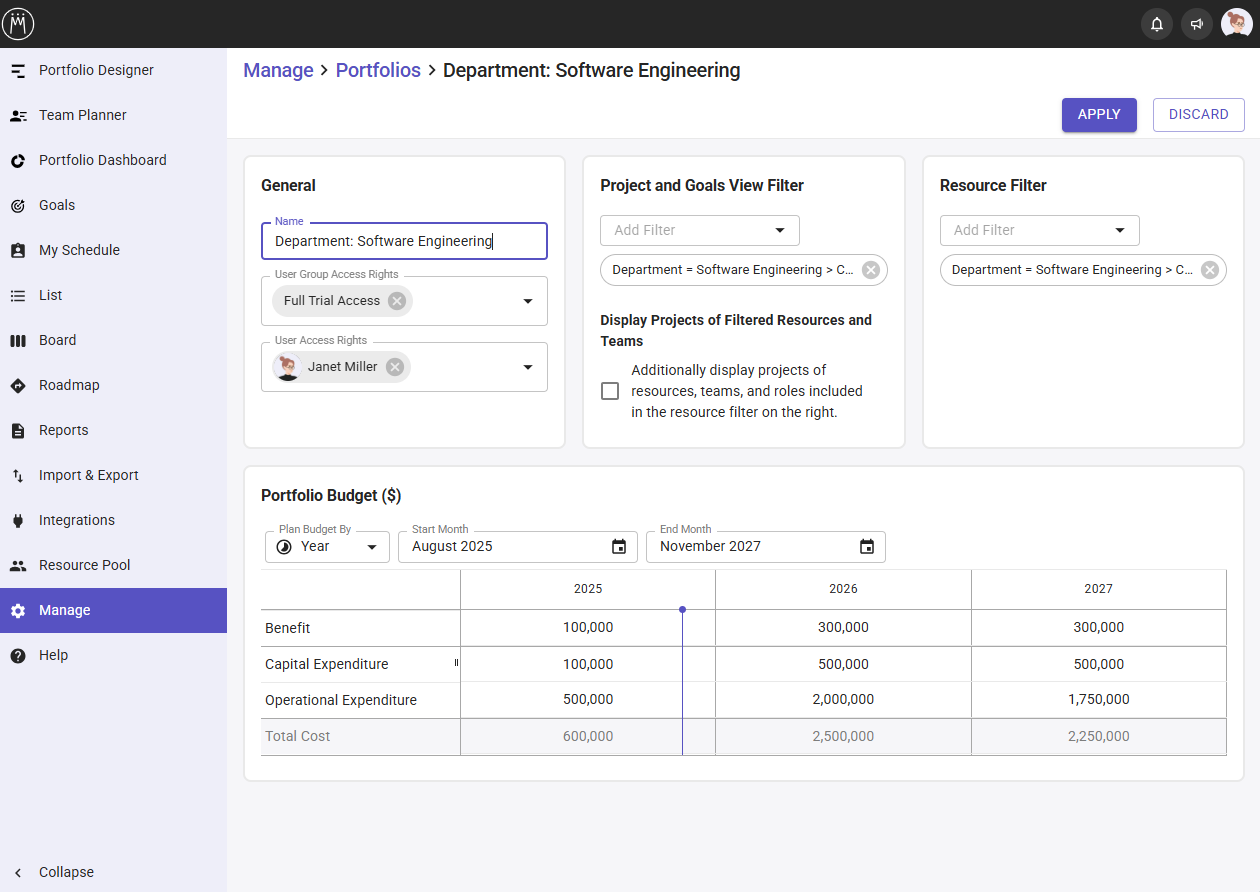
Task: Remove the Full Trial Access chip
Action: (397, 301)
